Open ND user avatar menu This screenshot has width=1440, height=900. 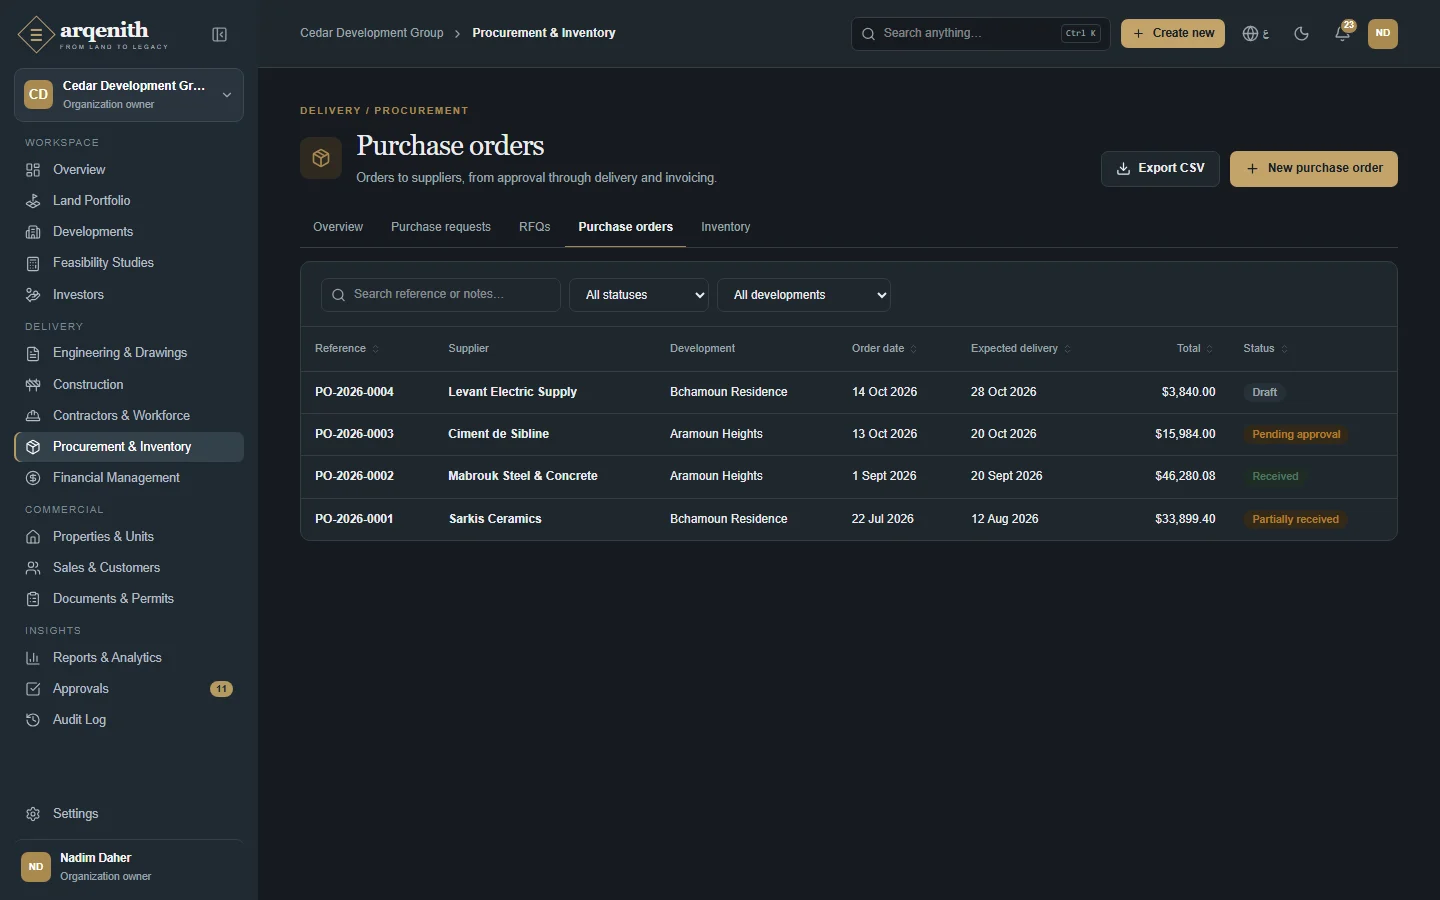1383,33
